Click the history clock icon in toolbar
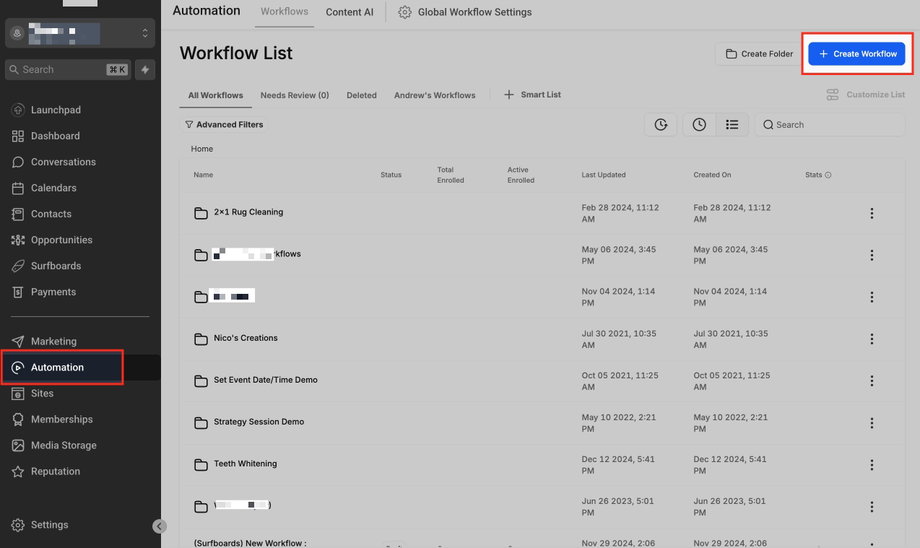The height and width of the screenshot is (548, 920). [661, 124]
